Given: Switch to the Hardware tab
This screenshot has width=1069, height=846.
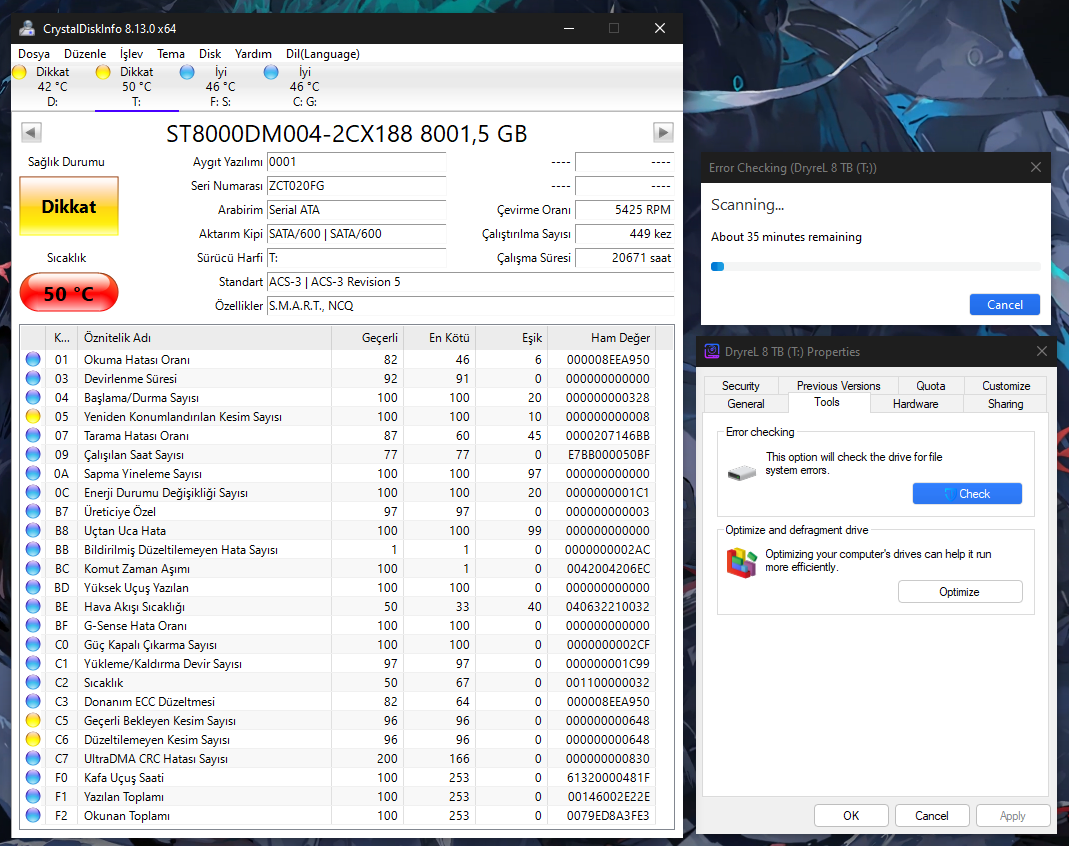Looking at the screenshot, I should pos(916,404).
